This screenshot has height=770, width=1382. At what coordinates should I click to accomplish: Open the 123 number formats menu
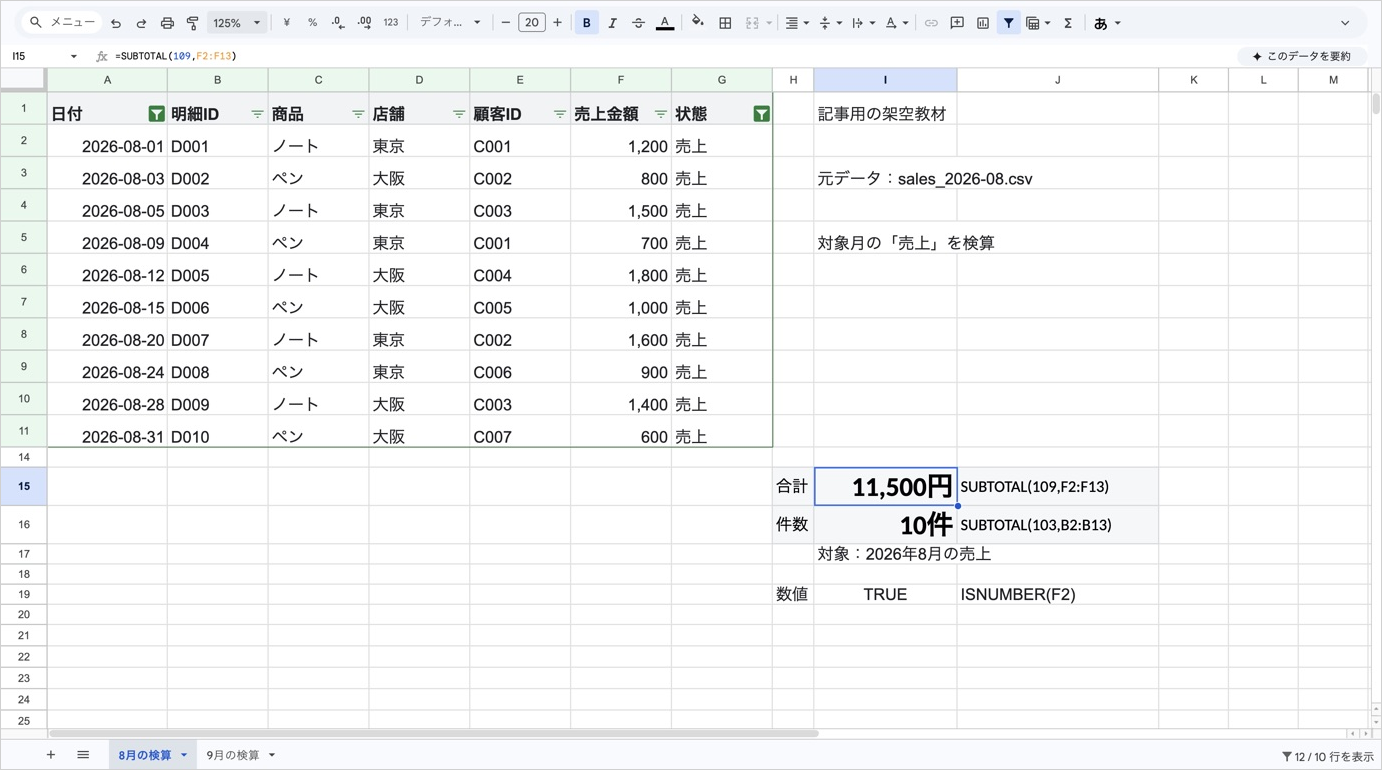tap(391, 23)
